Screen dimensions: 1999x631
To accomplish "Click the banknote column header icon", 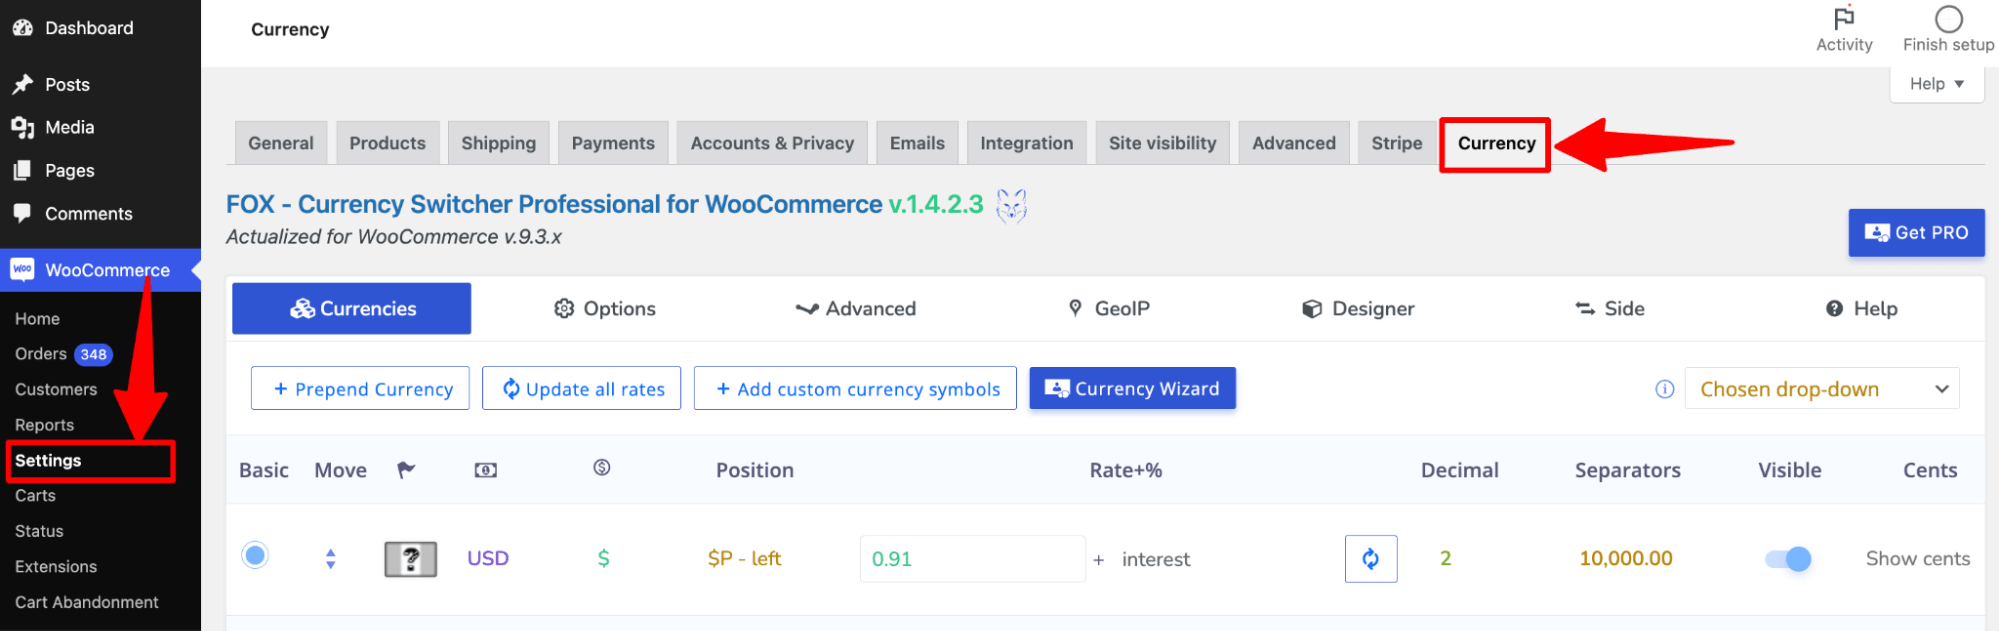I will tap(486, 470).
